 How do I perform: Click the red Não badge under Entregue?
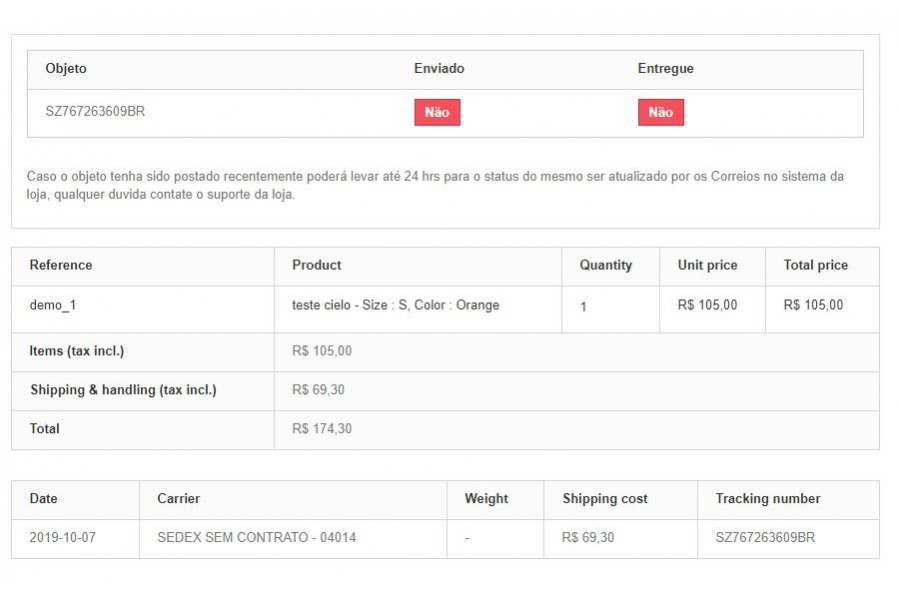[661, 112]
